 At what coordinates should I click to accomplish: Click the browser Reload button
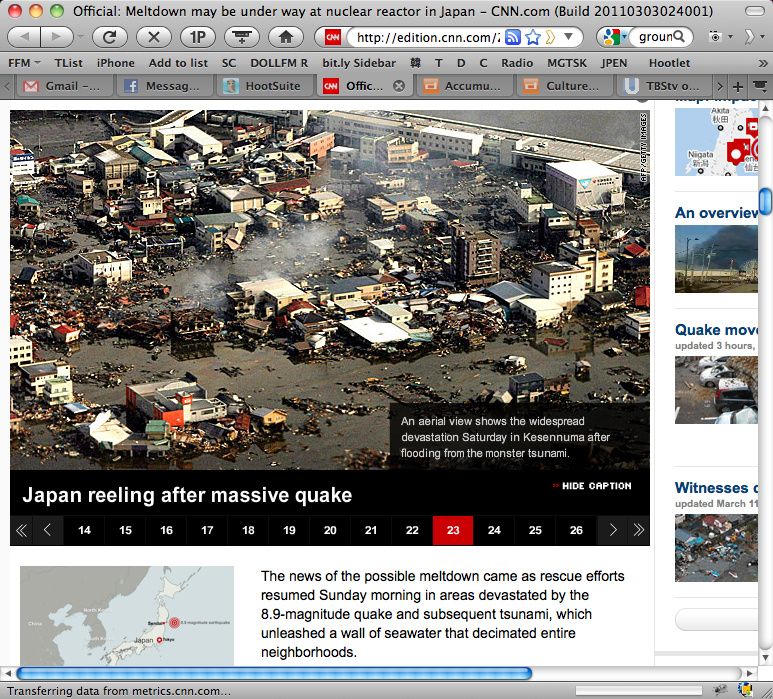(109, 37)
